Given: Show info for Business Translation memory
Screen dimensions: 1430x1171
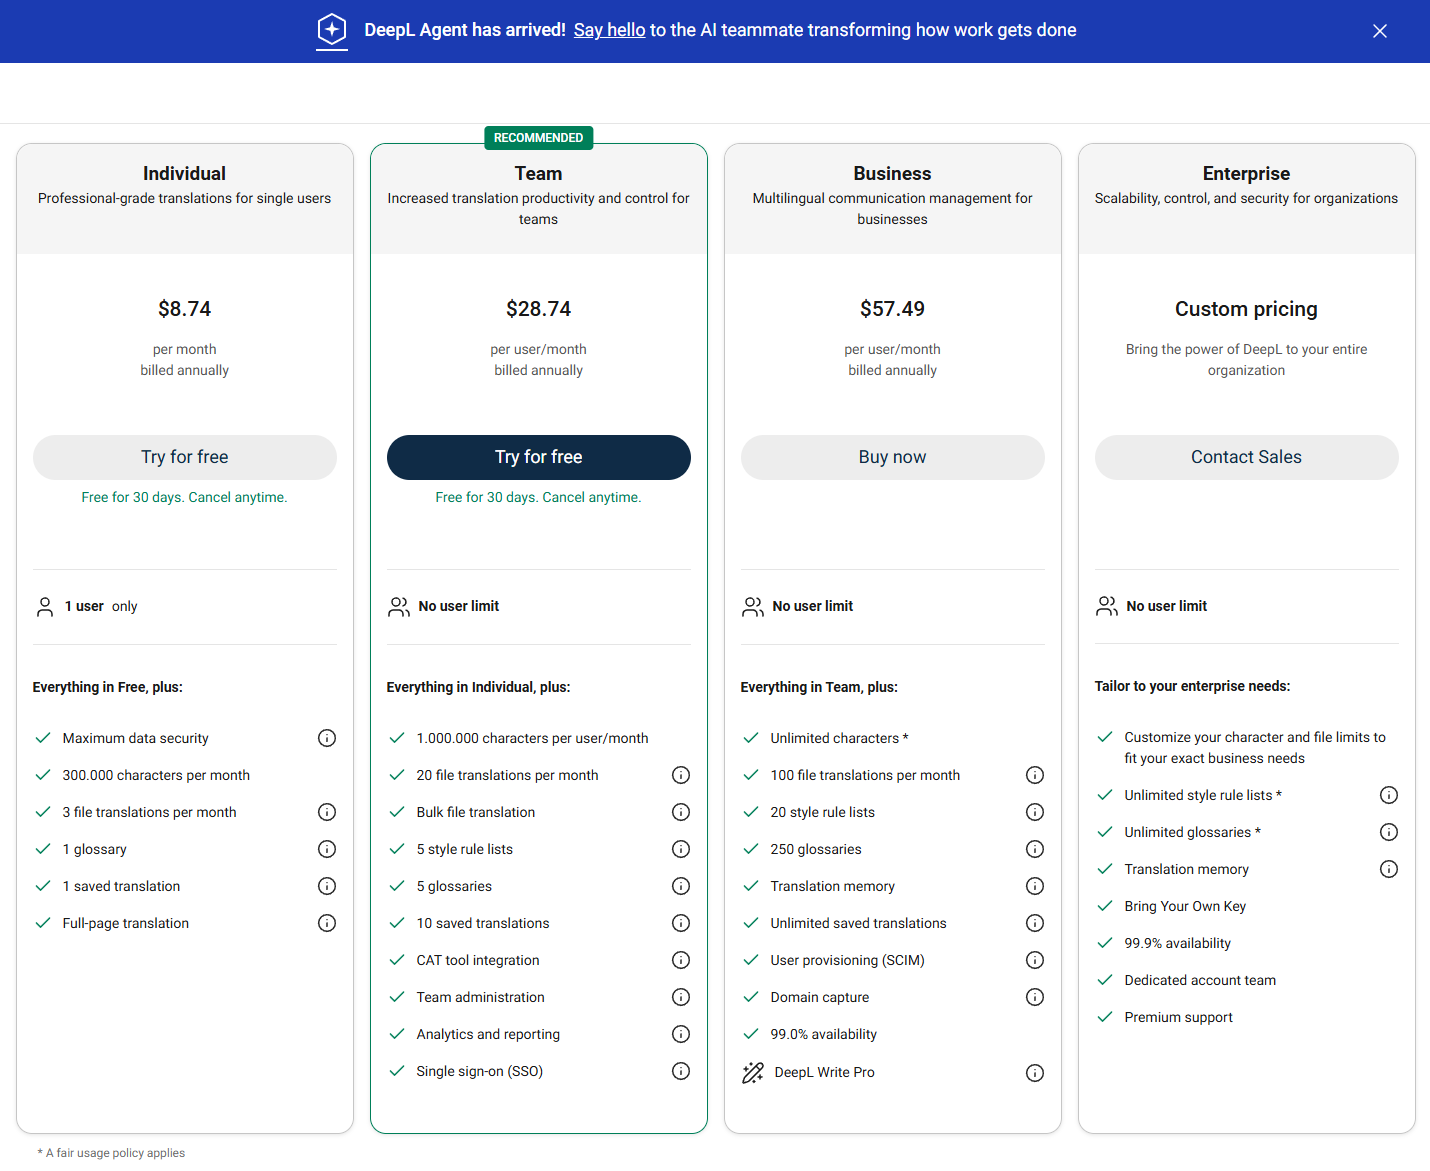Looking at the screenshot, I should tap(1035, 886).
